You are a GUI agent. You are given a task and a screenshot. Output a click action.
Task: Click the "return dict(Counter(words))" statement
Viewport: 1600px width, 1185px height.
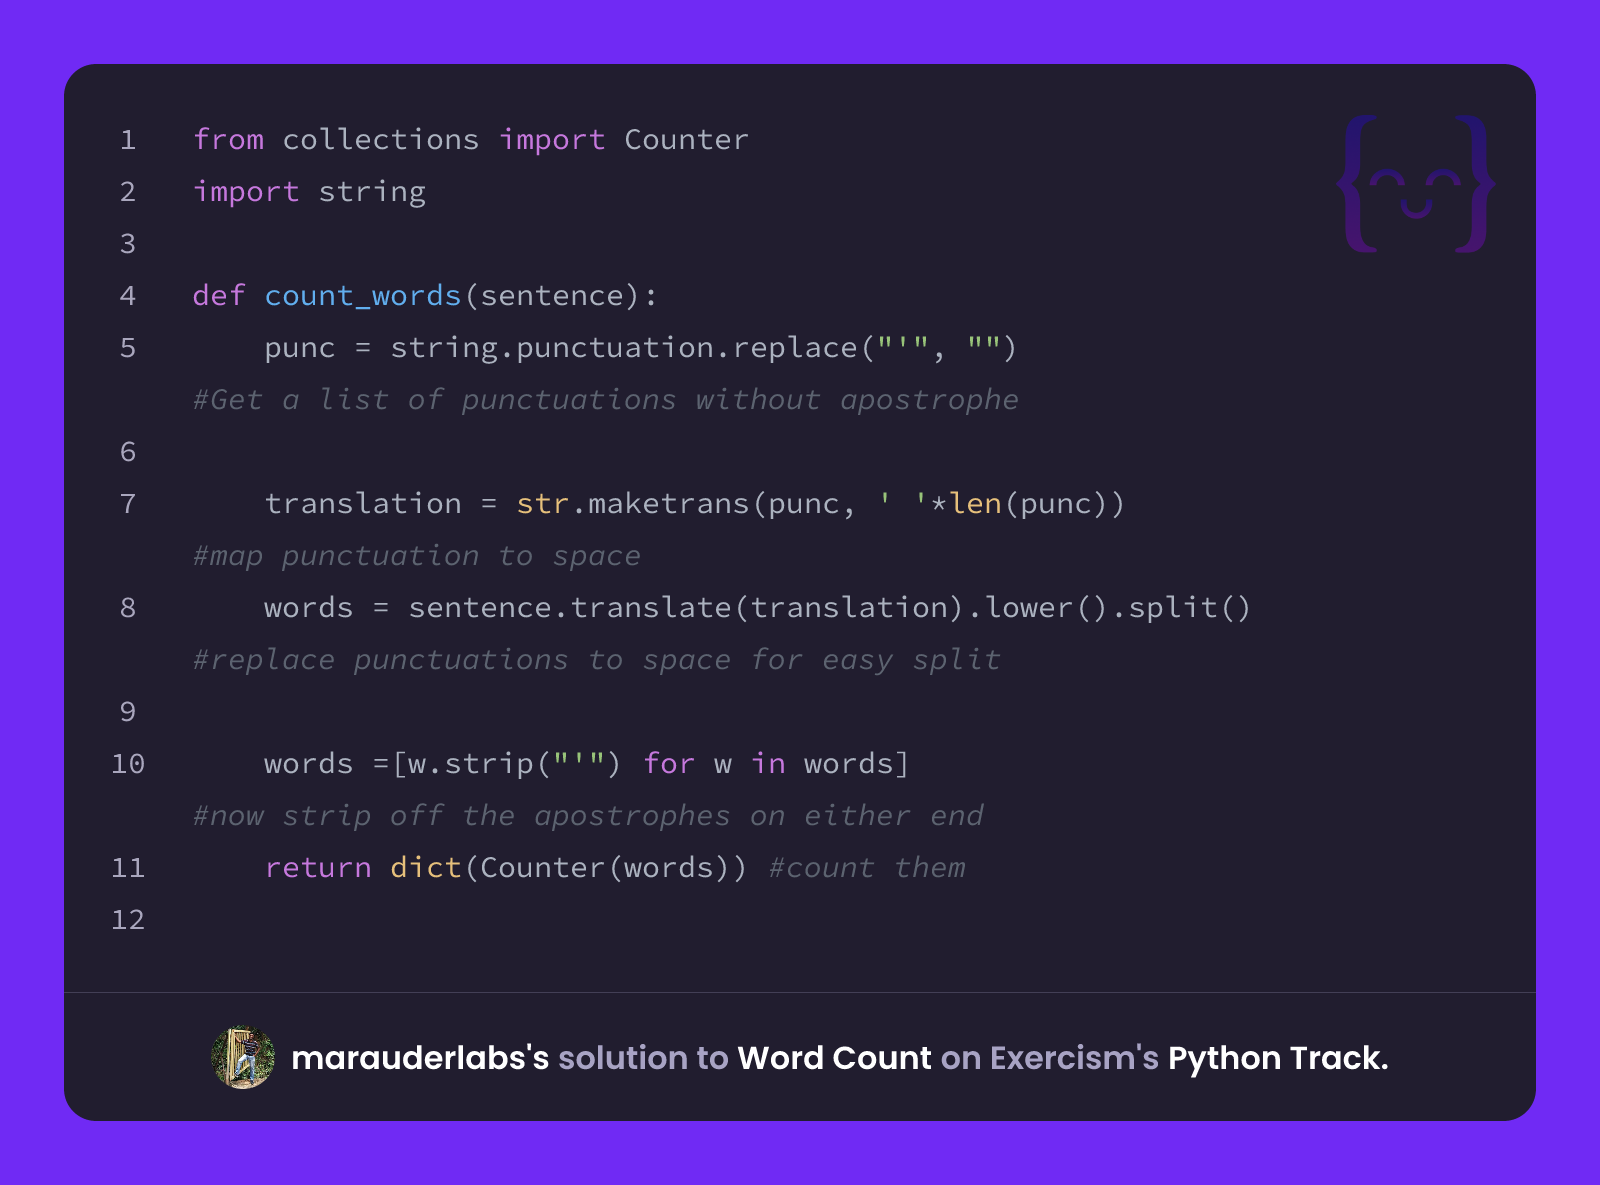(x=506, y=868)
